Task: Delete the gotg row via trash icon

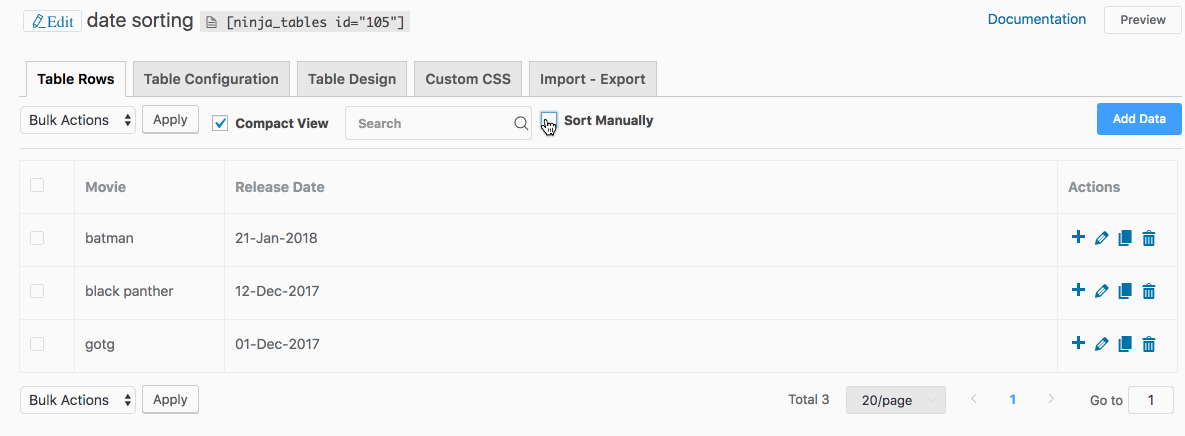Action: (1149, 344)
